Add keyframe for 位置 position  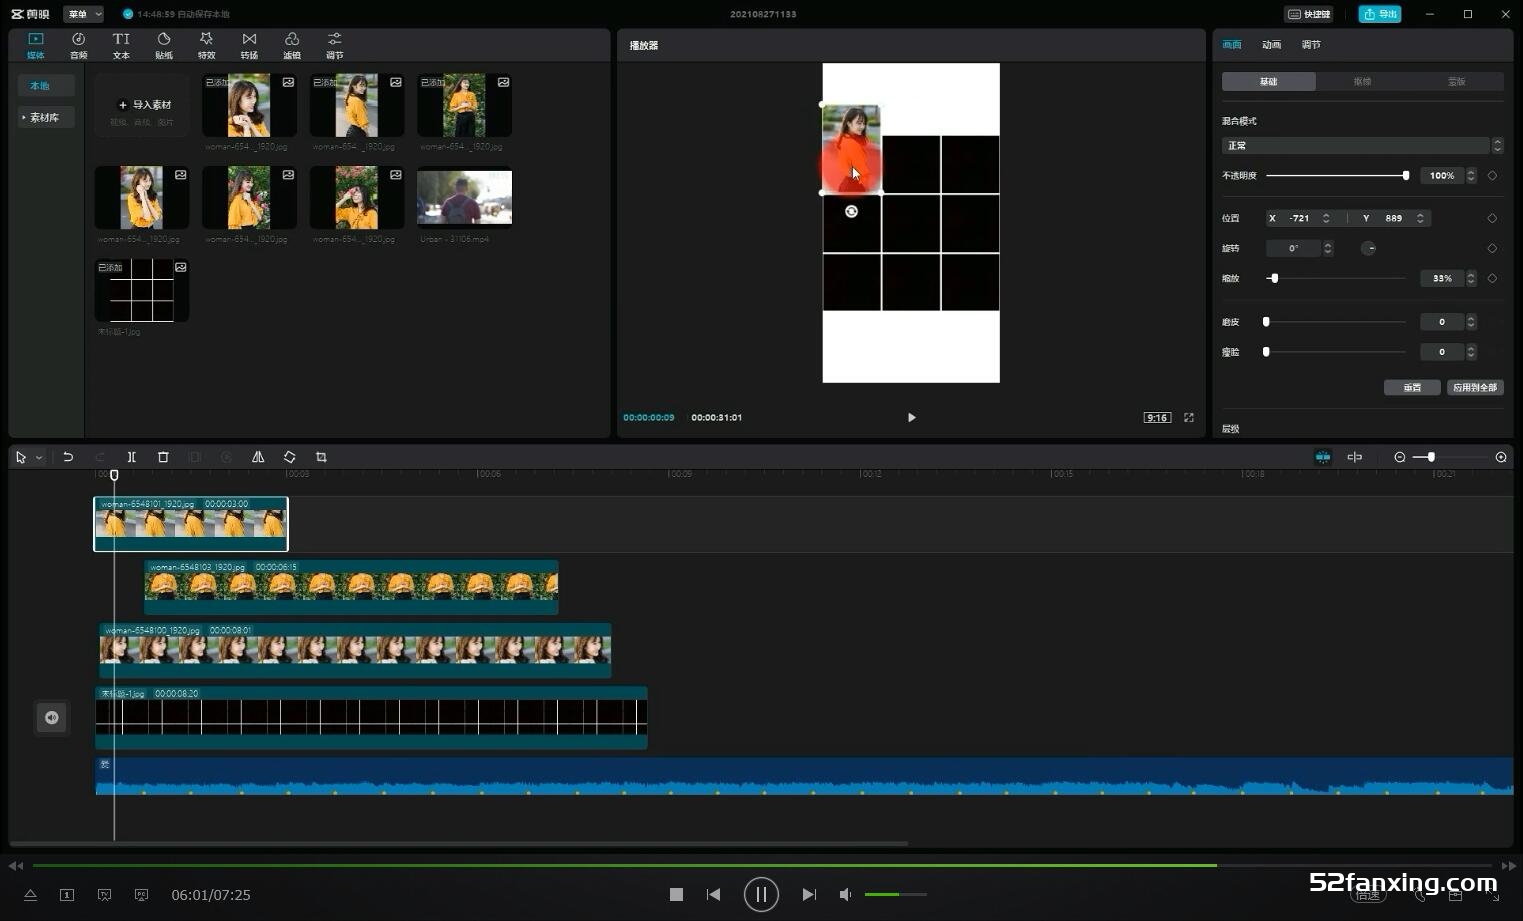tap(1492, 218)
